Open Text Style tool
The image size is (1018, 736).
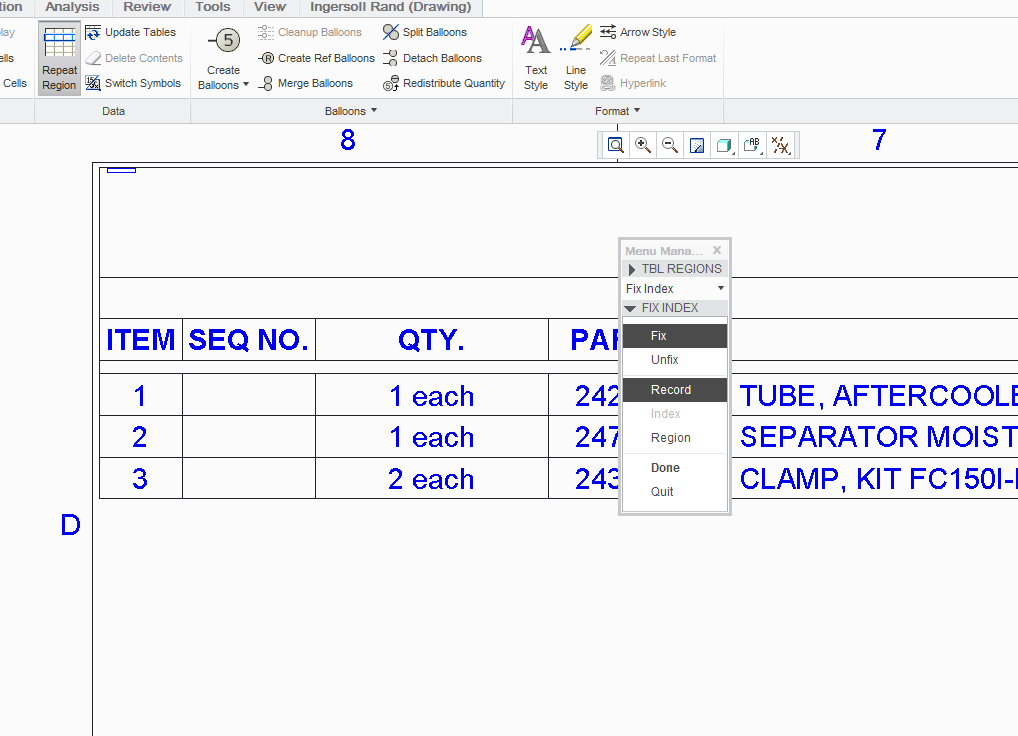tap(536, 57)
